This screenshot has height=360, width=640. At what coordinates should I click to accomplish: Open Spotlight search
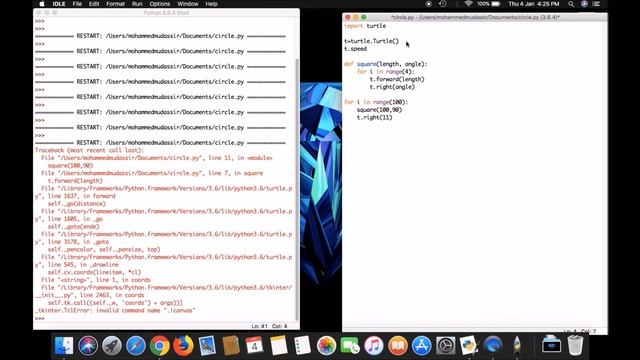click(571, 4)
